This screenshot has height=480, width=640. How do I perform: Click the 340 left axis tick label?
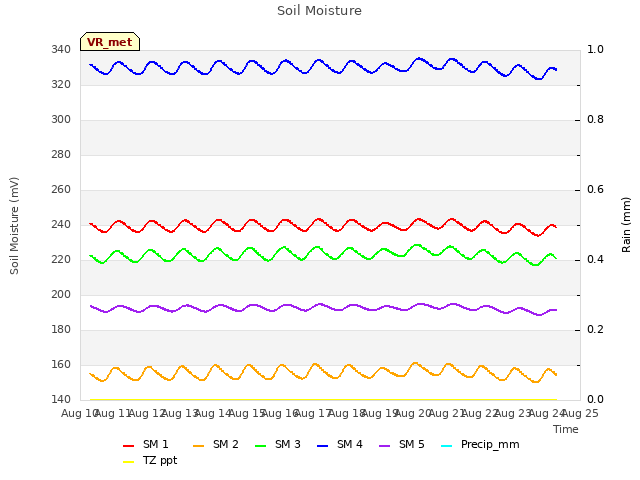tap(61, 50)
